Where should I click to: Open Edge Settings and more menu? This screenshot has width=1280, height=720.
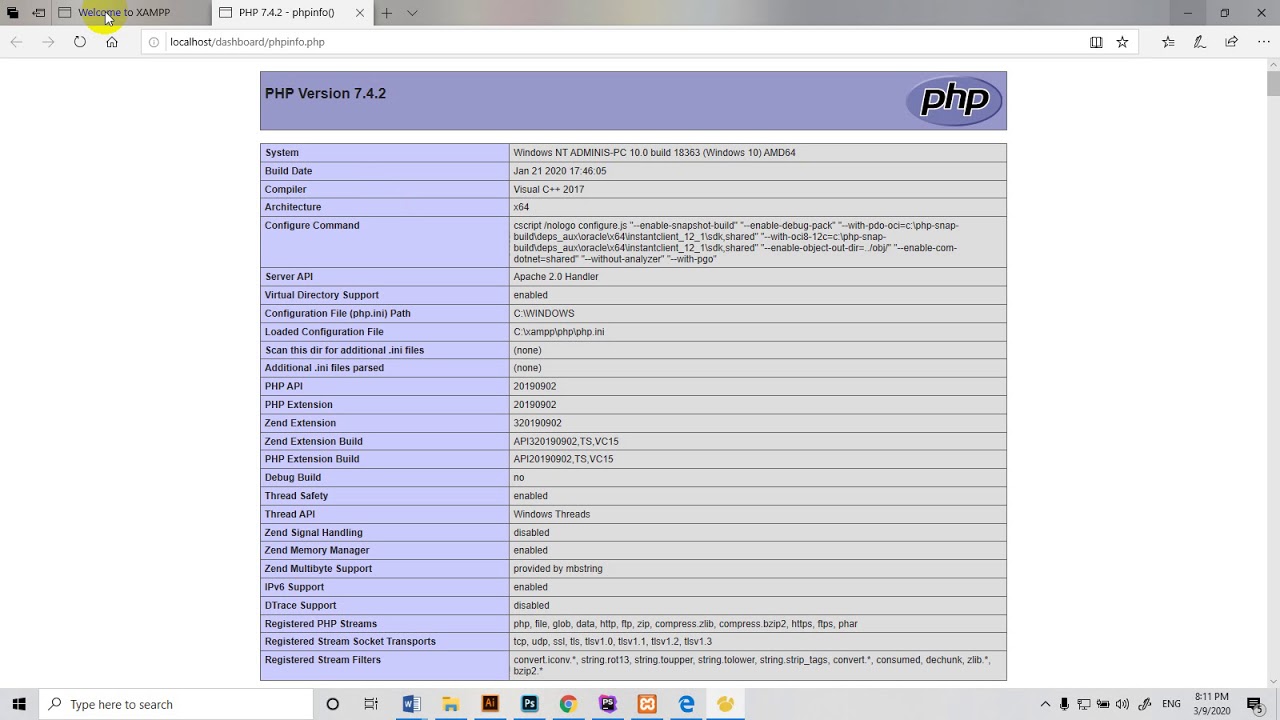point(1262,42)
